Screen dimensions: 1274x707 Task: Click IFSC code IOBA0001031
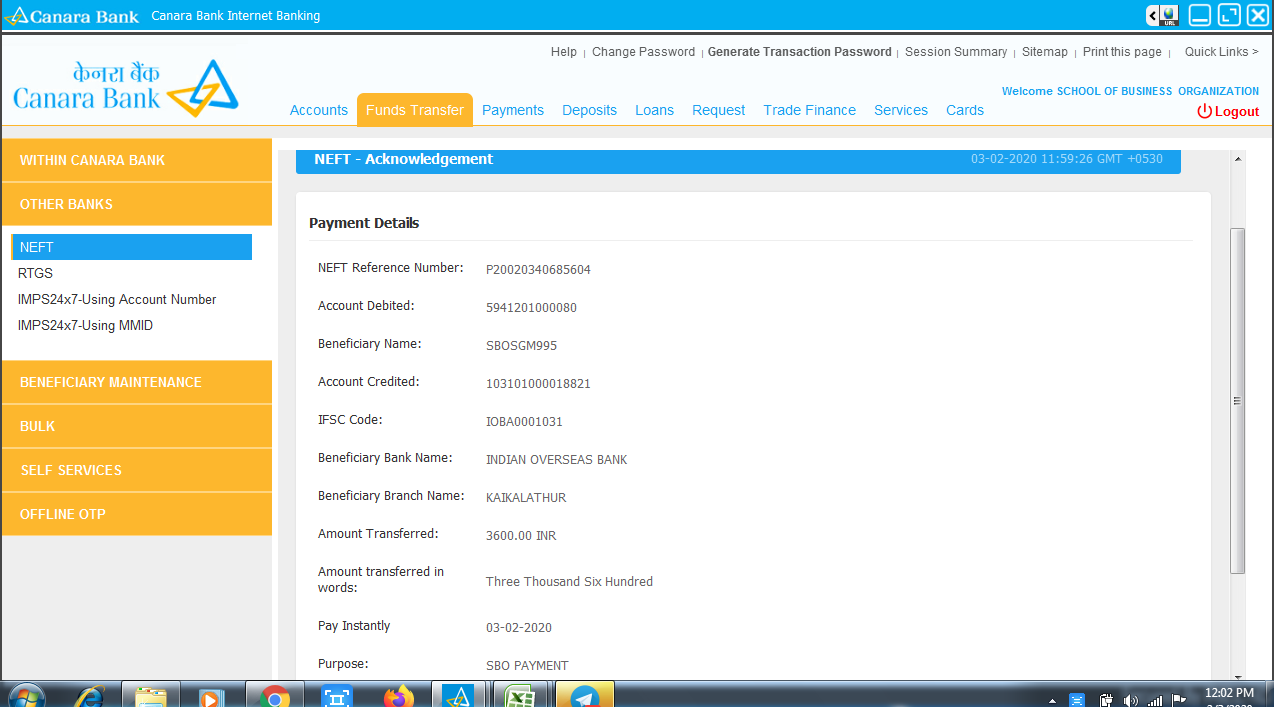524,422
